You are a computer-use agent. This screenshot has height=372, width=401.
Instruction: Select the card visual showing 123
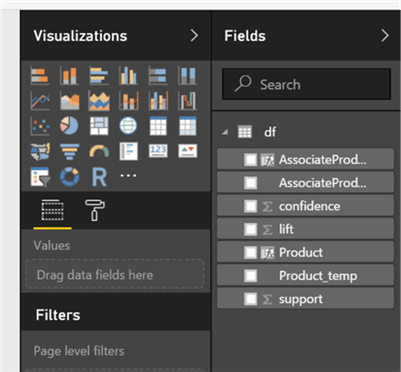158,151
